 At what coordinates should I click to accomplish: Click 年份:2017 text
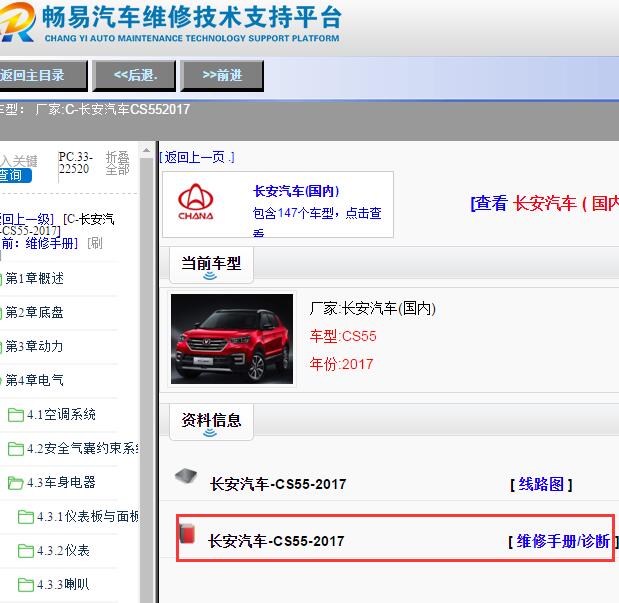coord(341,364)
